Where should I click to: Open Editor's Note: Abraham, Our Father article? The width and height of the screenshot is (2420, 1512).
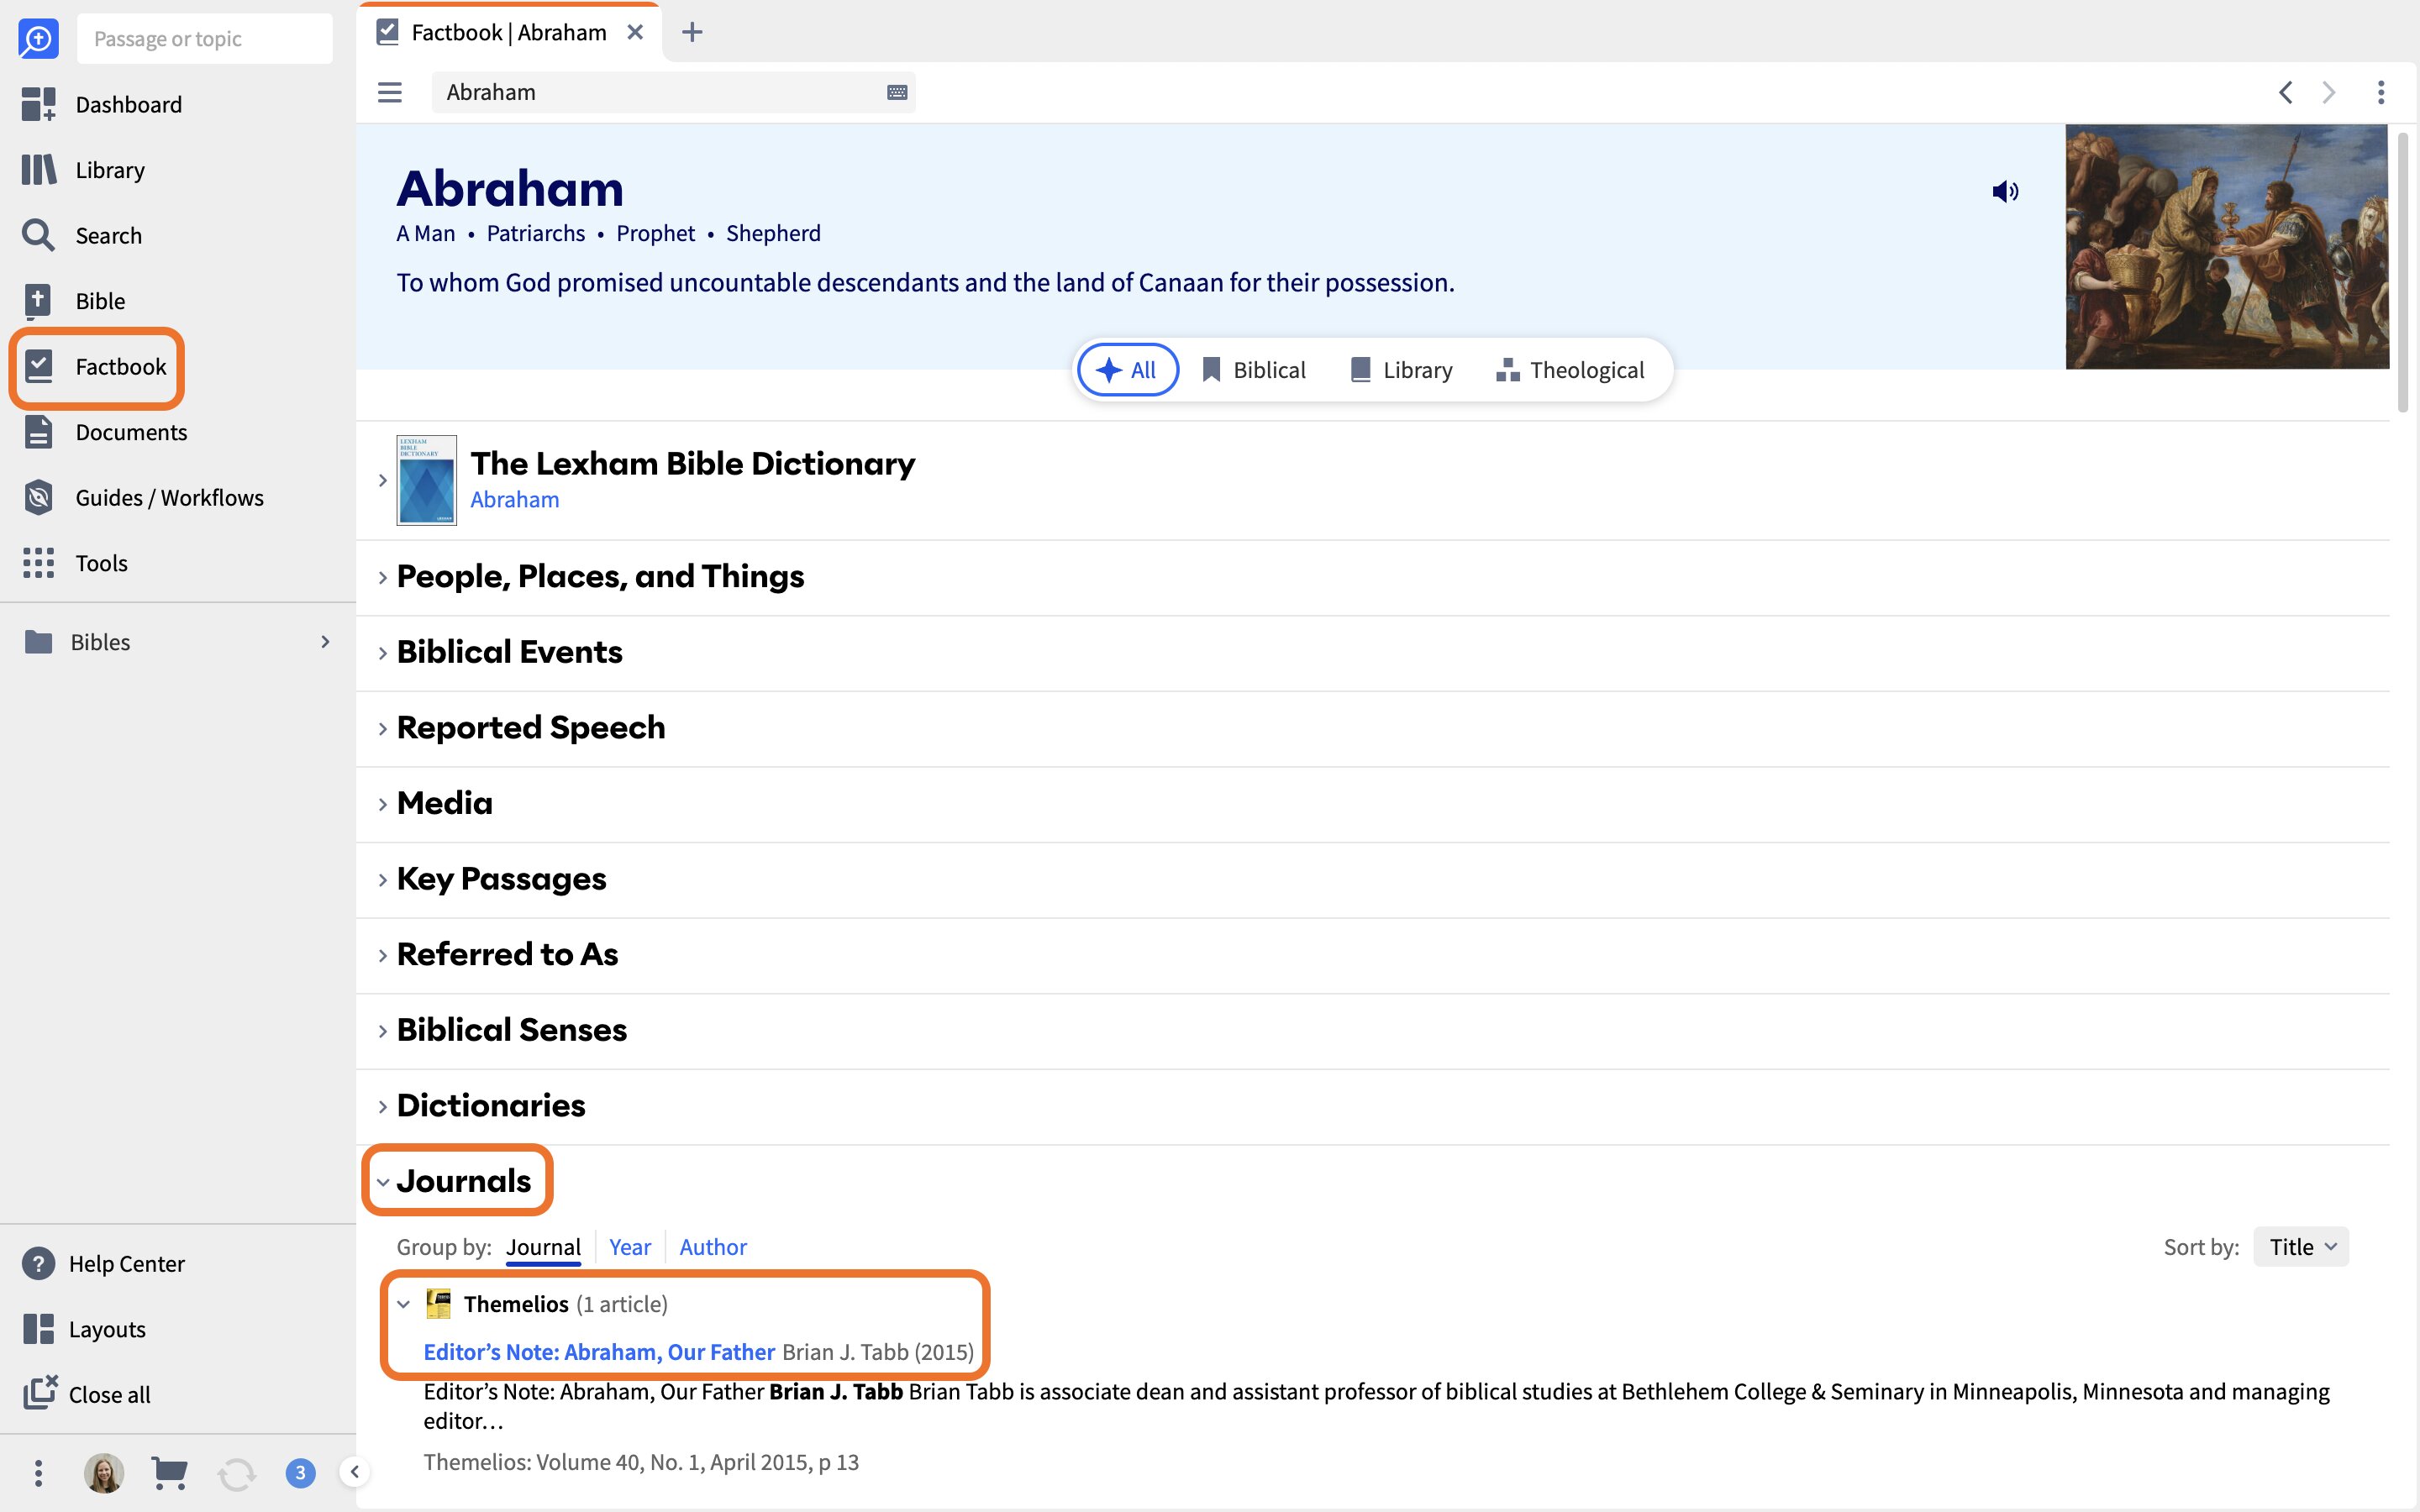pos(599,1352)
